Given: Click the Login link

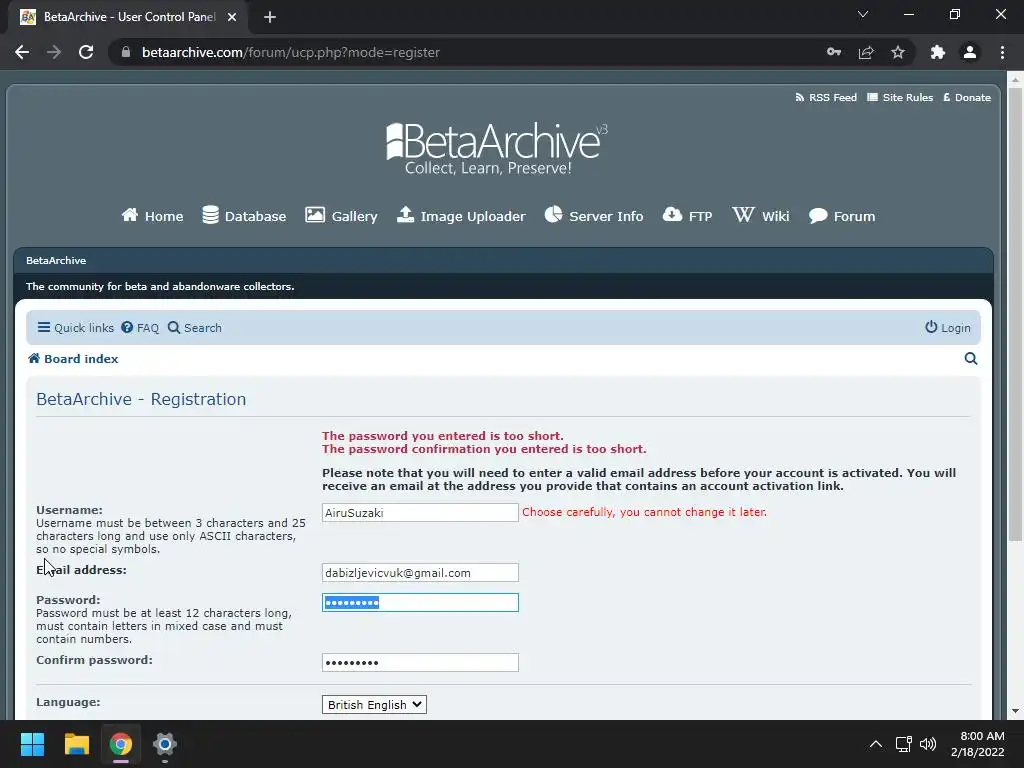Looking at the screenshot, I should [x=948, y=328].
